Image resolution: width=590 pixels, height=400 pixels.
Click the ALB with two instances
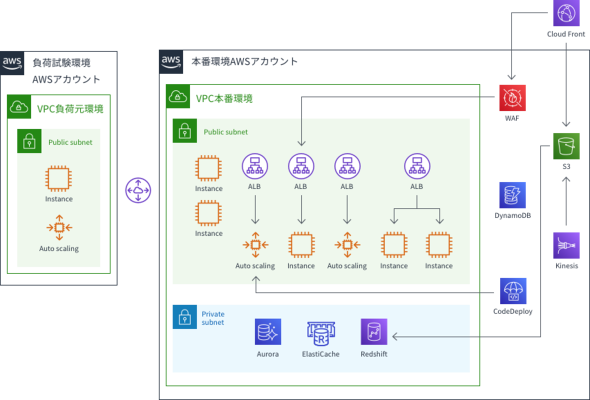(417, 166)
